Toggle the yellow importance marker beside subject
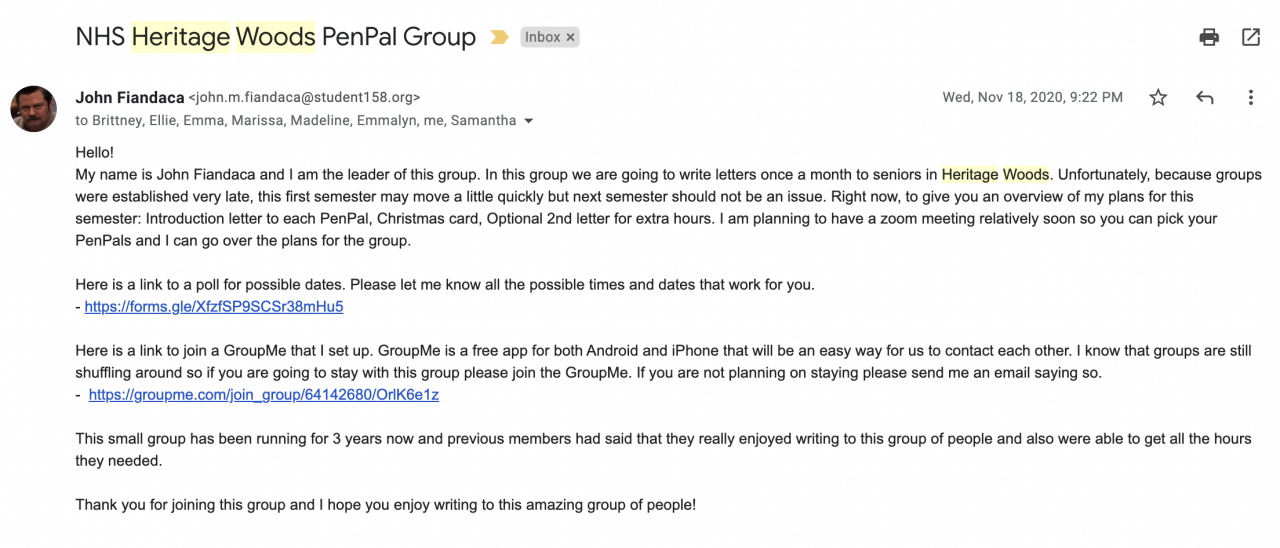The image size is (1280, 548). [499, 38]
